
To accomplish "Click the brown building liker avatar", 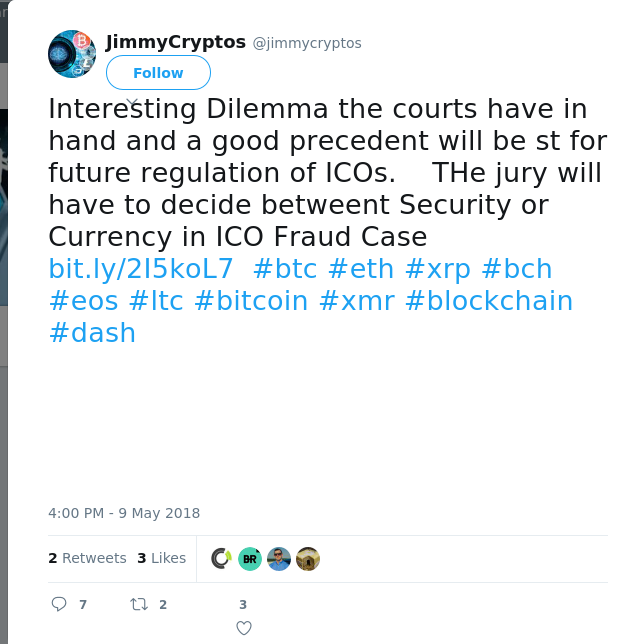I will coord(308,559).
